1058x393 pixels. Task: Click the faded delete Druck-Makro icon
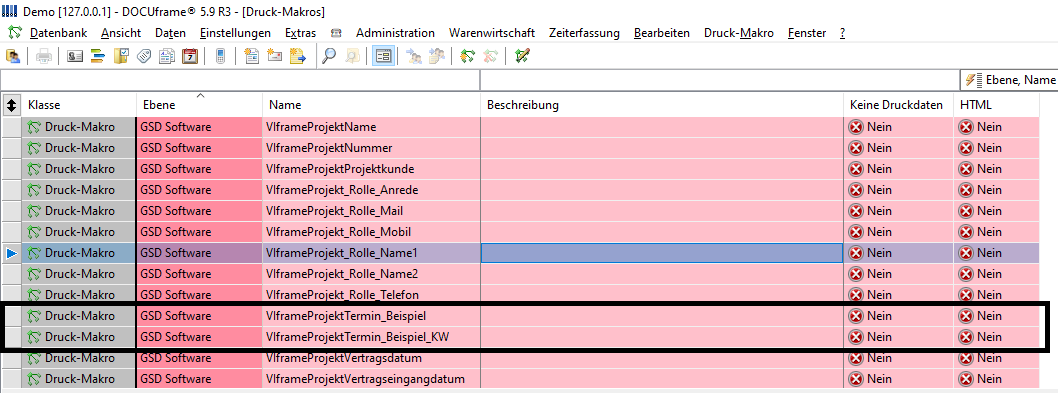tap(491, 56)
